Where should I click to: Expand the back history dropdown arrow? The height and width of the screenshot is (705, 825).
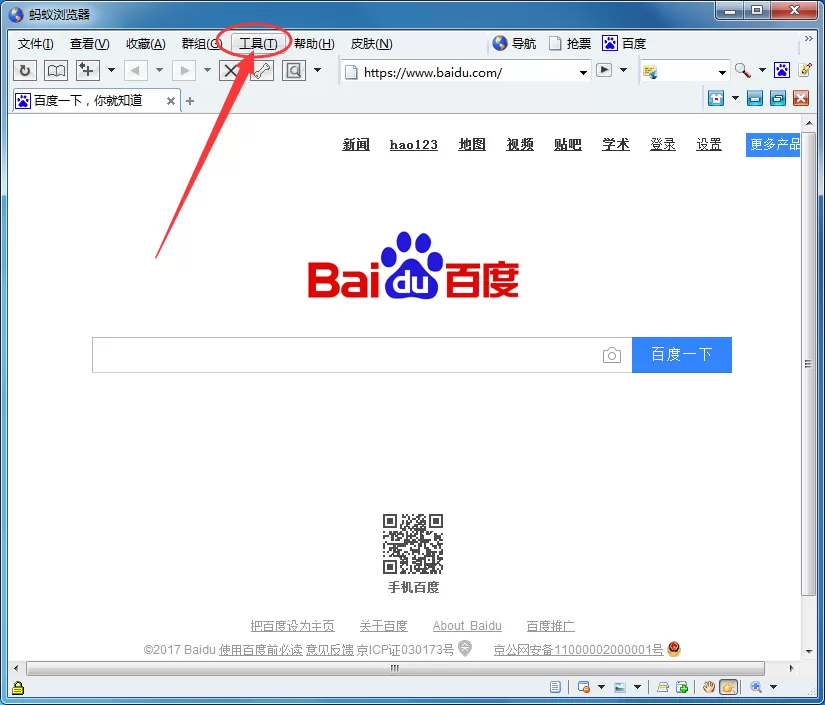tap(159, 70)
